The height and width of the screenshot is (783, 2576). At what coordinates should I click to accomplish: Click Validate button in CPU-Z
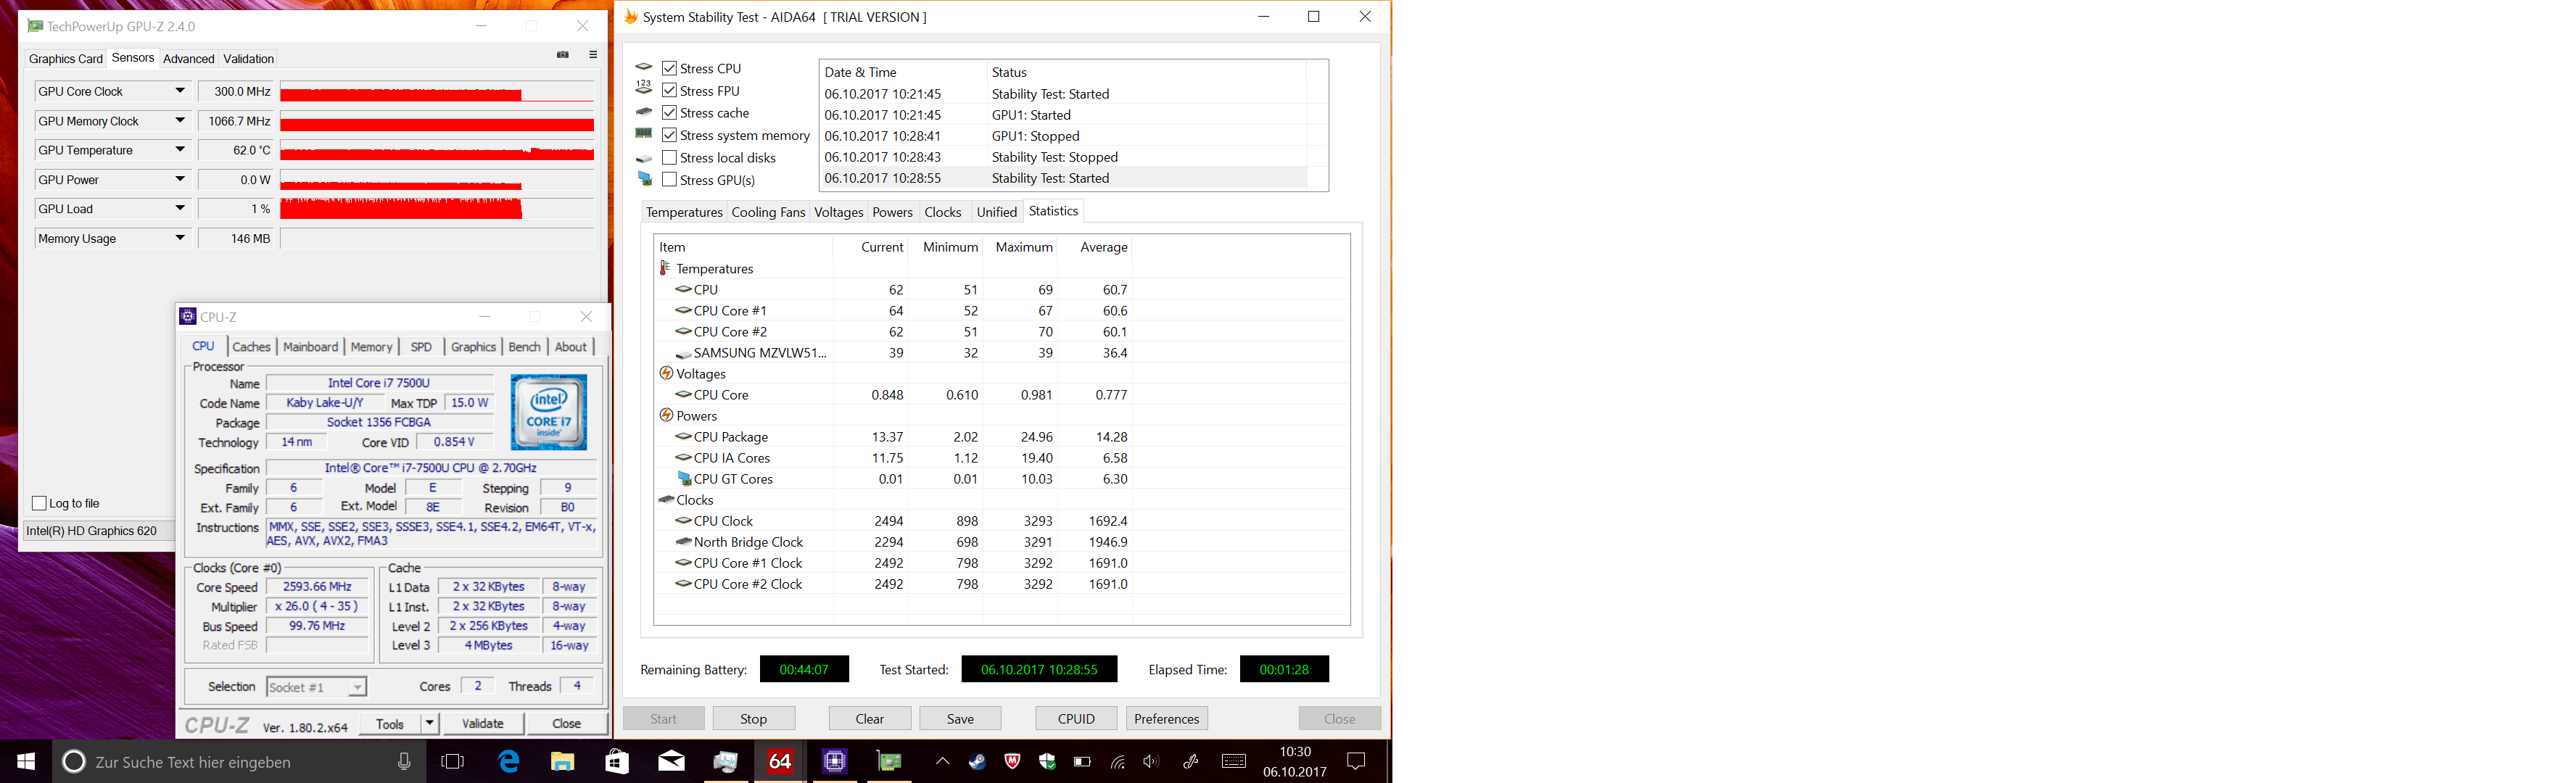click(482, 723)
